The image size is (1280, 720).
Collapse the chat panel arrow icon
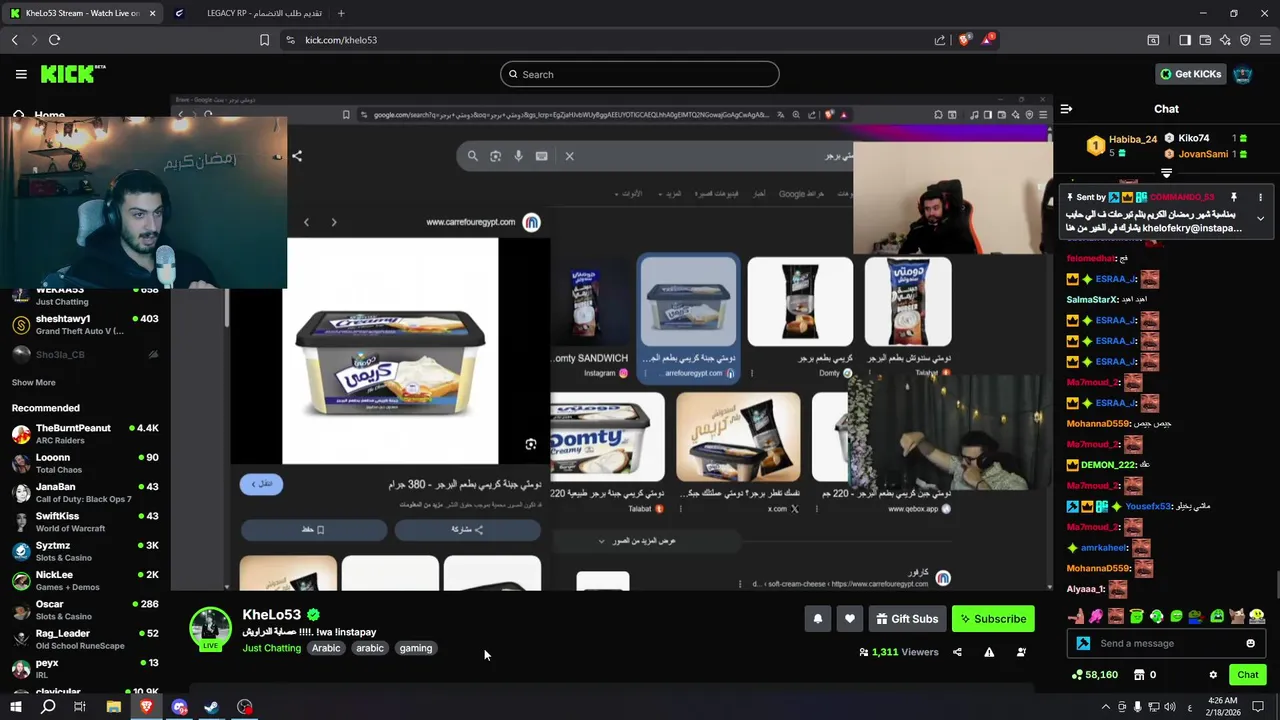[x=1066, y=108]
